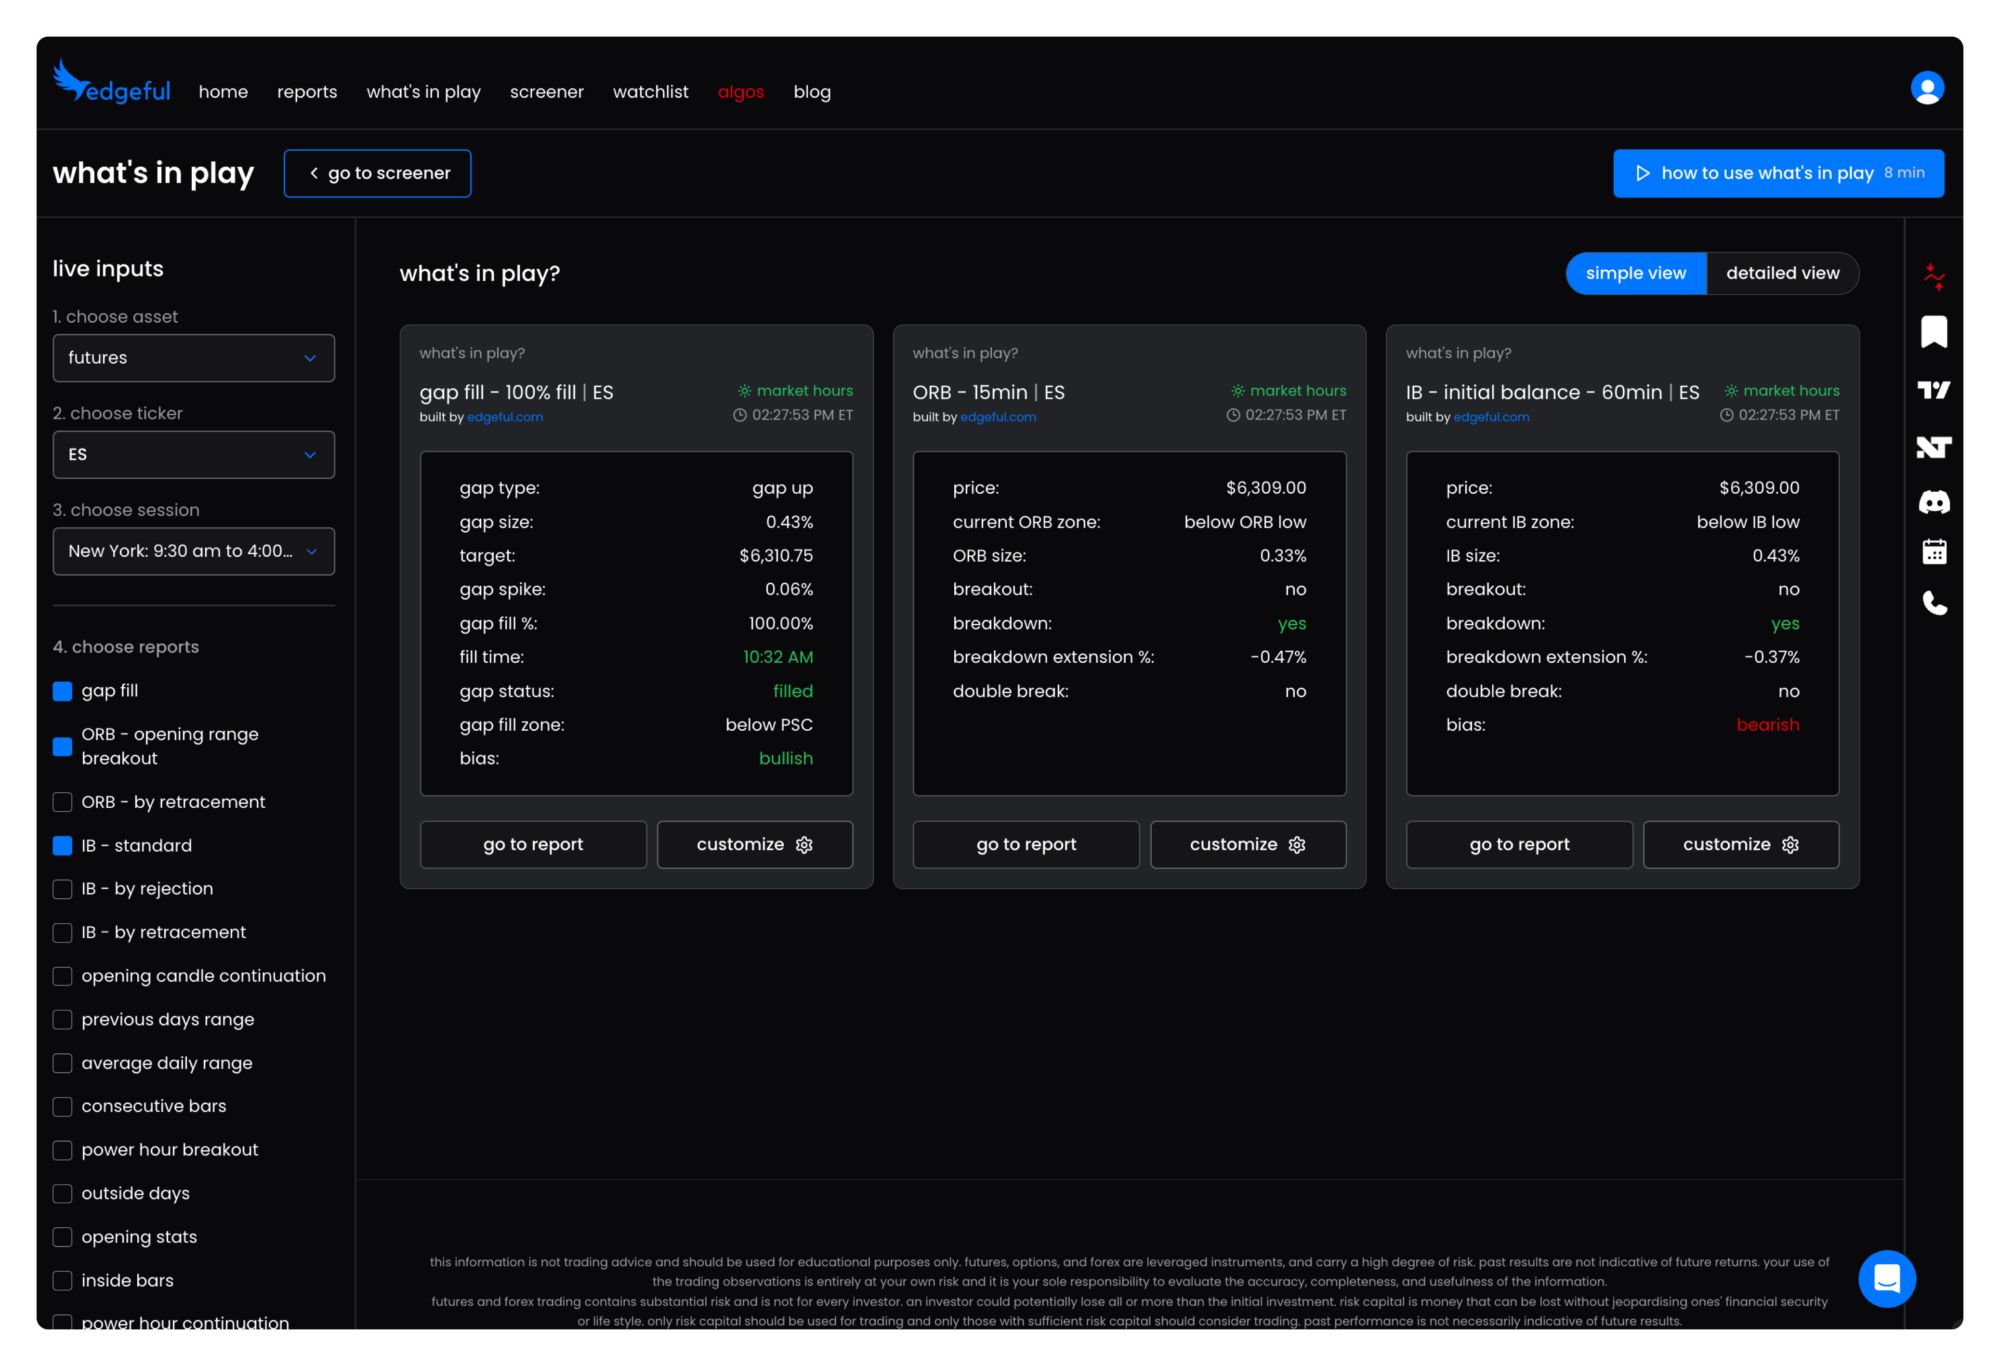2000x1366 pixels.
Task: Uncheck the gap fill report checkbox
Action: [x=62, y=691]
